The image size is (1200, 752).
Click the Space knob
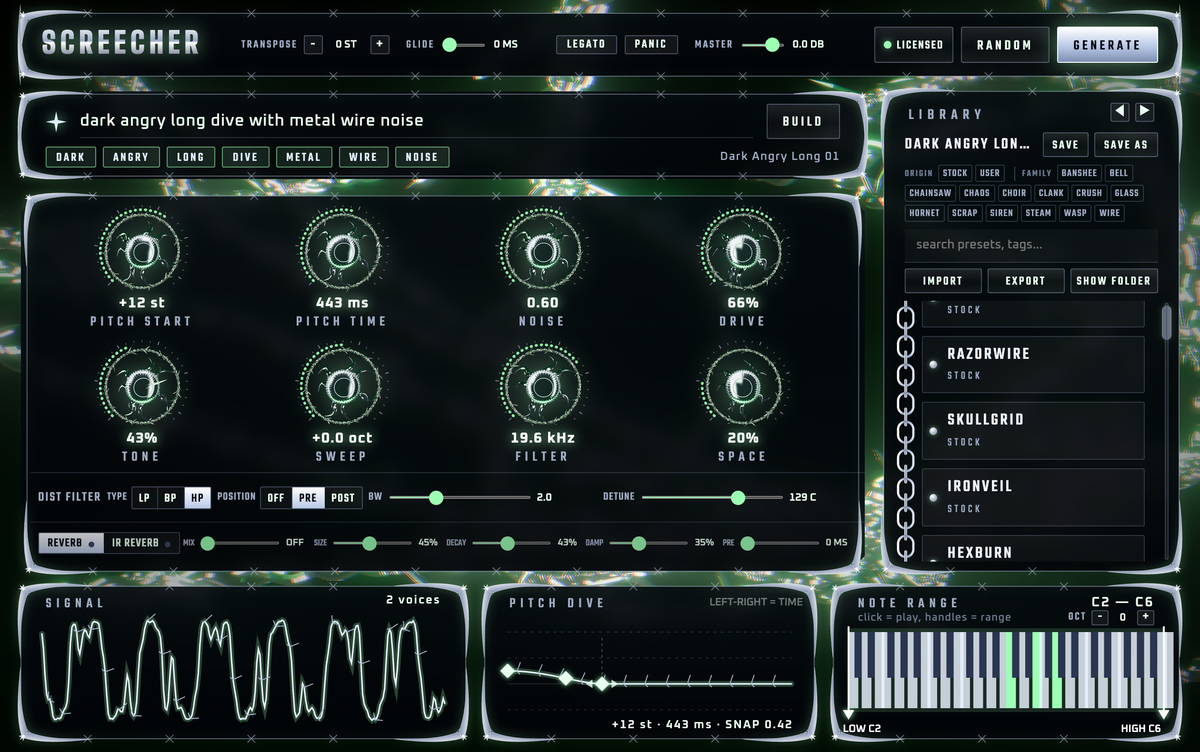[741, 385]
